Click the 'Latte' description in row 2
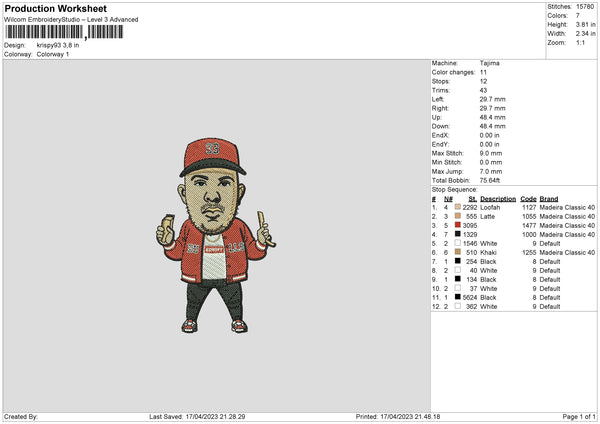 coord(488,217)
